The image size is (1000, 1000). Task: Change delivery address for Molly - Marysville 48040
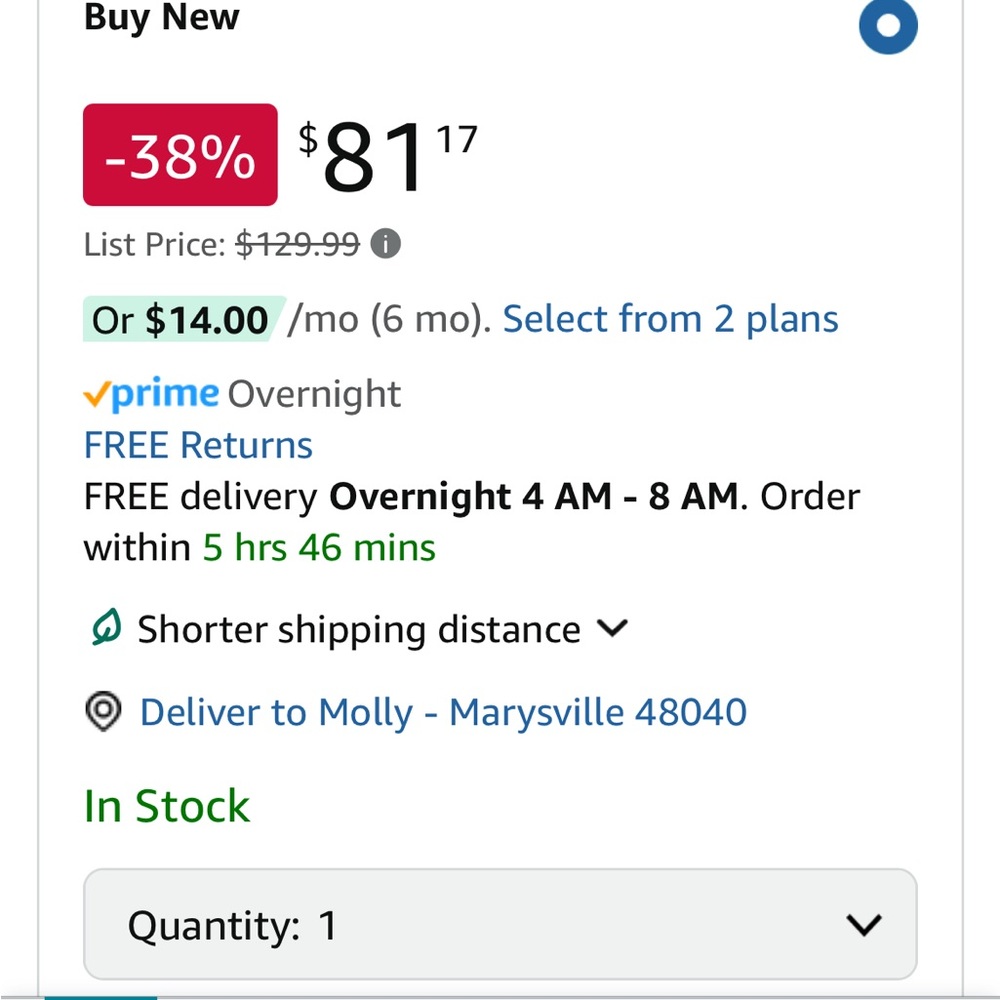pyautogui.click(x=443, y=713)
